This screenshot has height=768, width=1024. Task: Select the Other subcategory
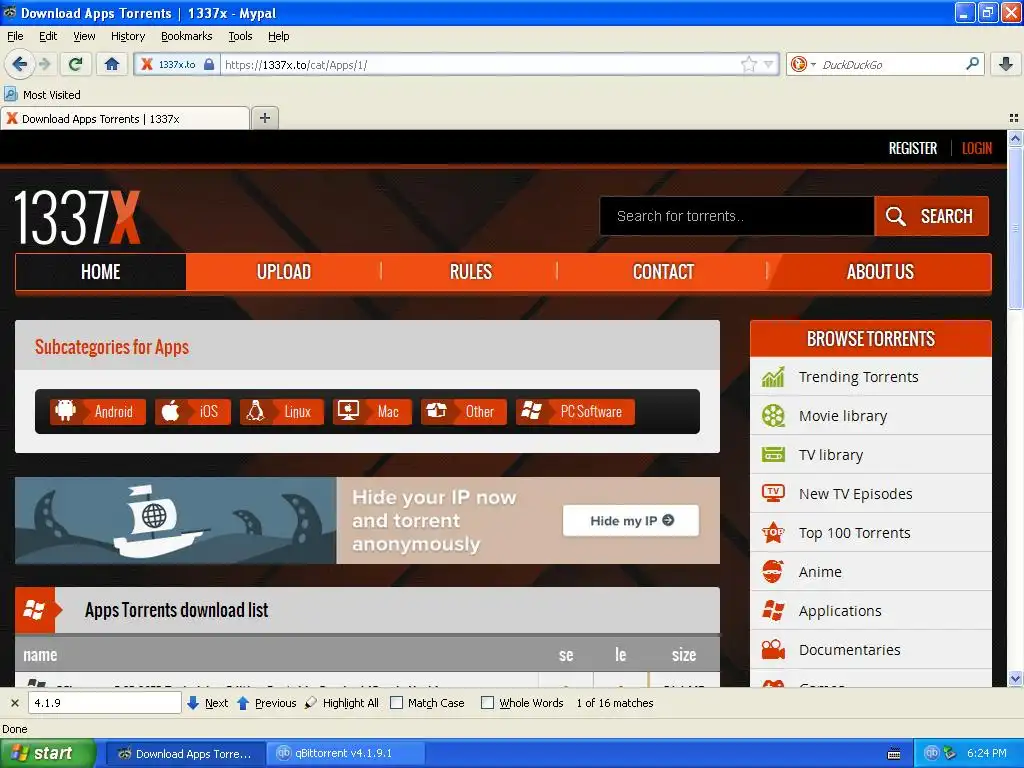464,411
